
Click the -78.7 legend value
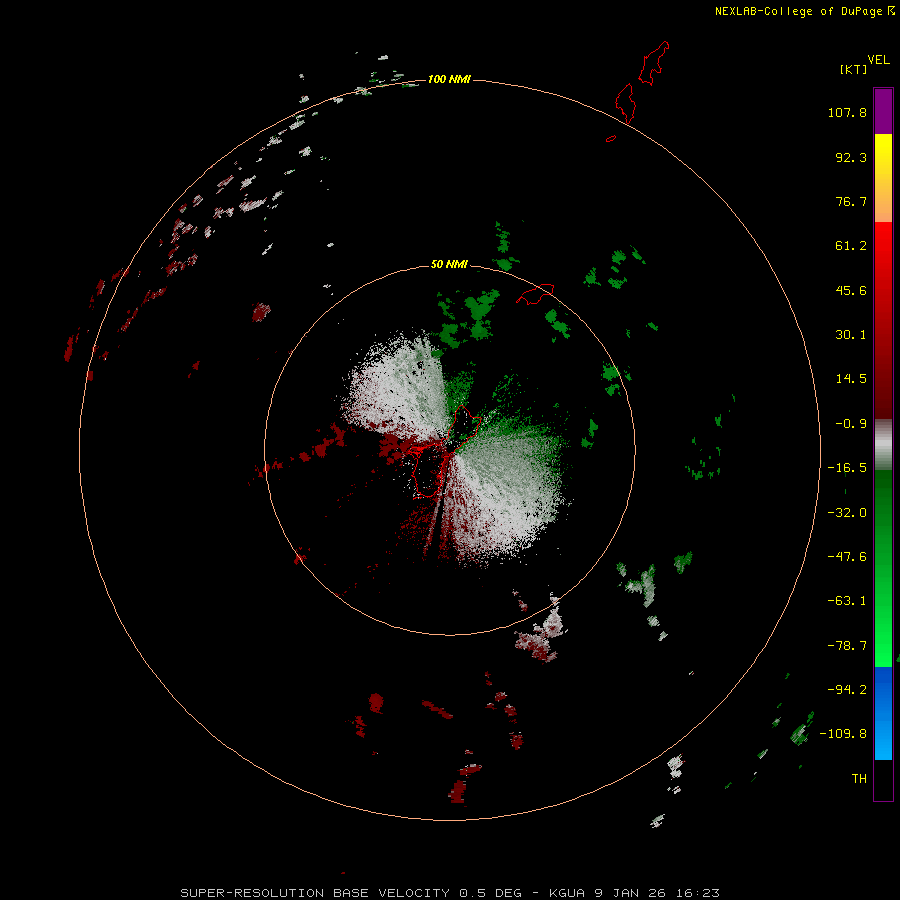(x=847, y=646)
